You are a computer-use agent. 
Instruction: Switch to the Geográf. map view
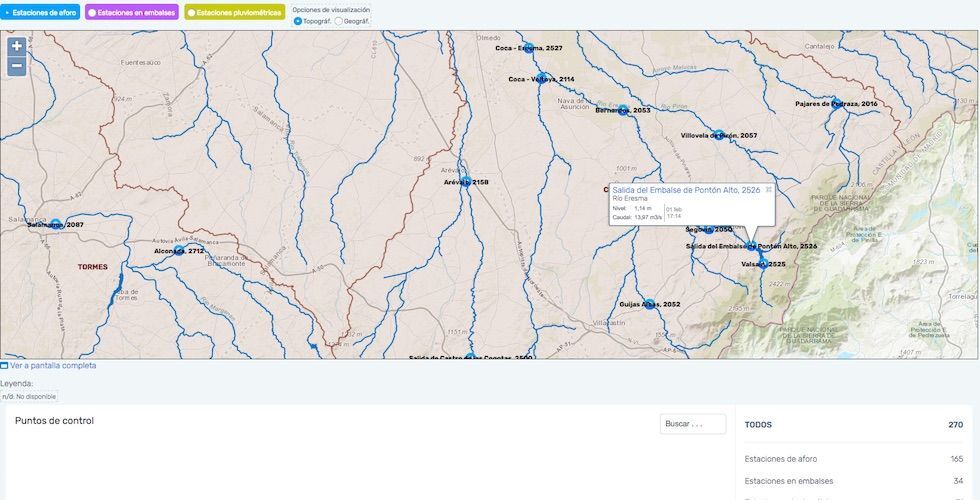point(339,21)
